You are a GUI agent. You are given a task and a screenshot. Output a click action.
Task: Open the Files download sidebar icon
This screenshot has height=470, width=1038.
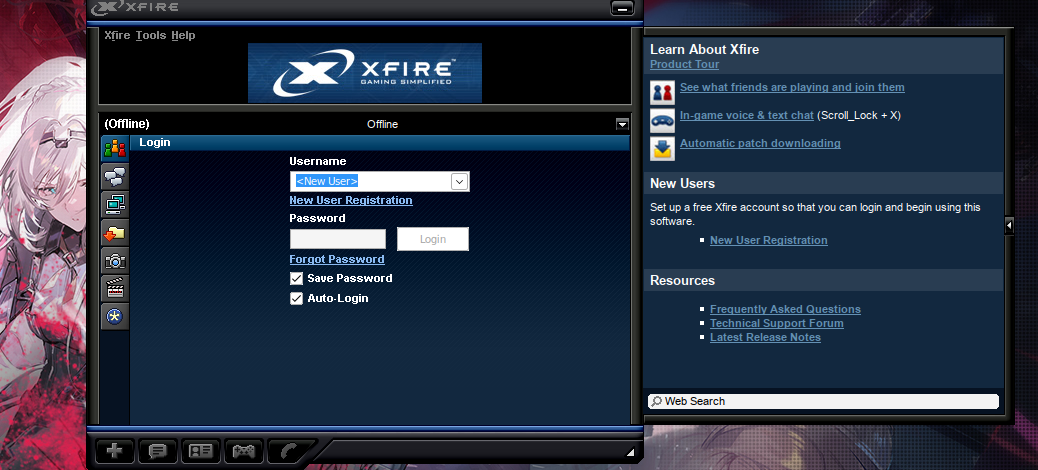pyautogui.click(x=115, y=233)
